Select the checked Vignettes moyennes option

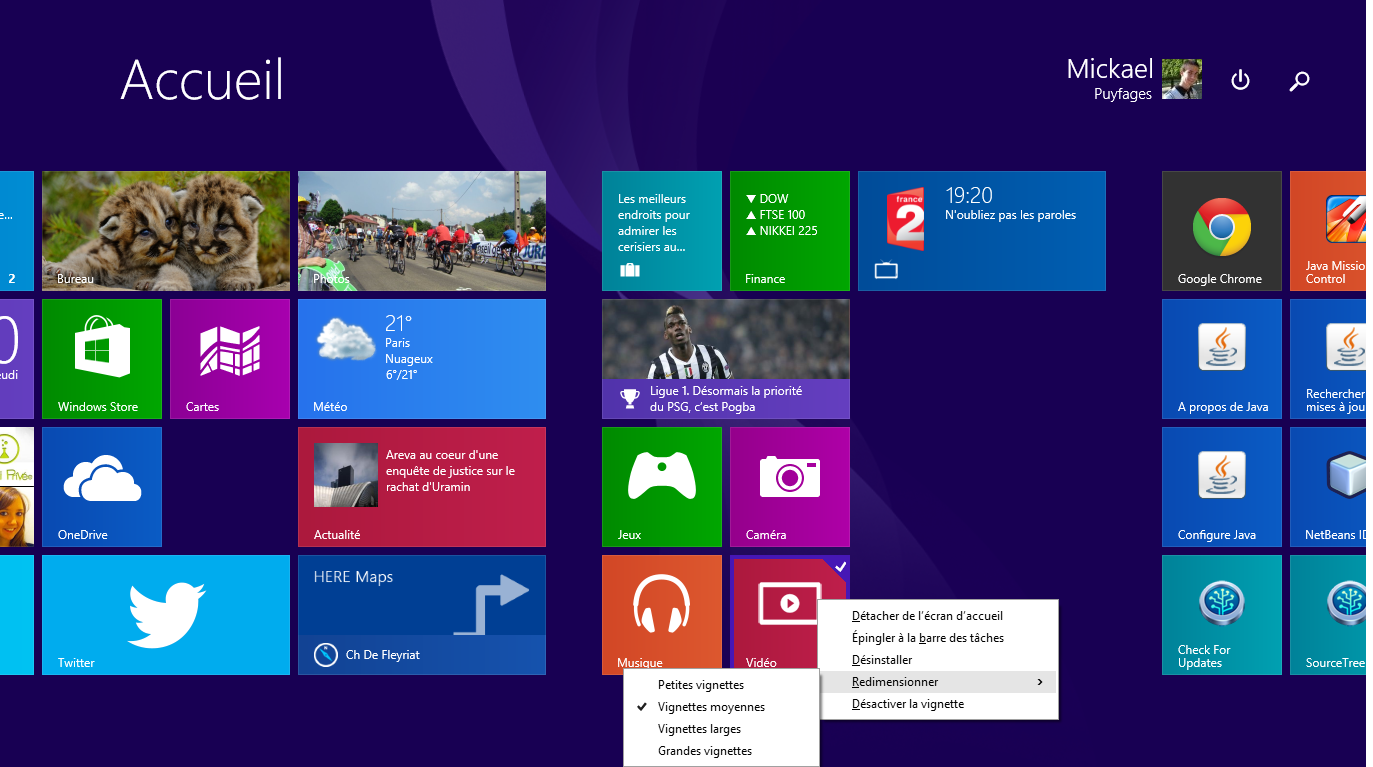(x=721, y=707)
